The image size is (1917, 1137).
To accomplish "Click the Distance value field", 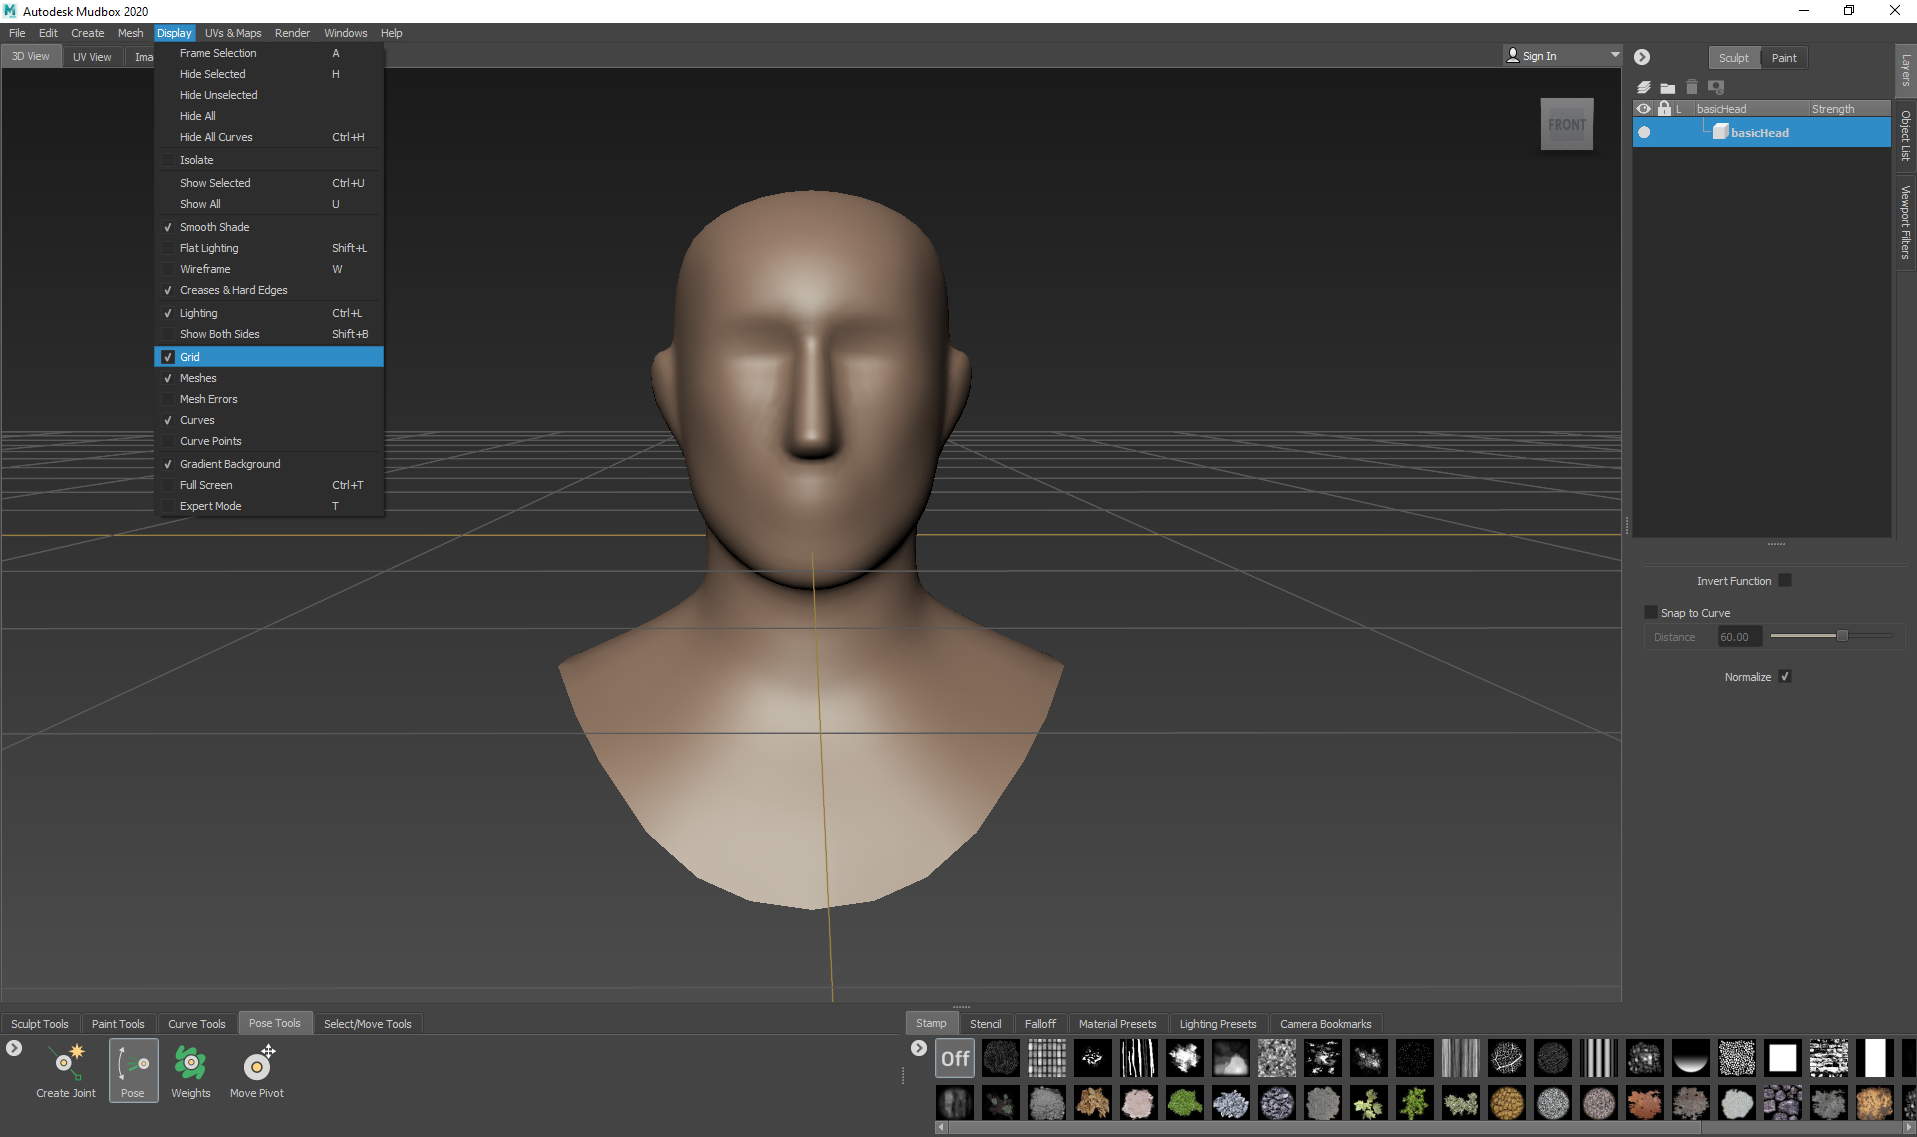I will (1739, 637).
